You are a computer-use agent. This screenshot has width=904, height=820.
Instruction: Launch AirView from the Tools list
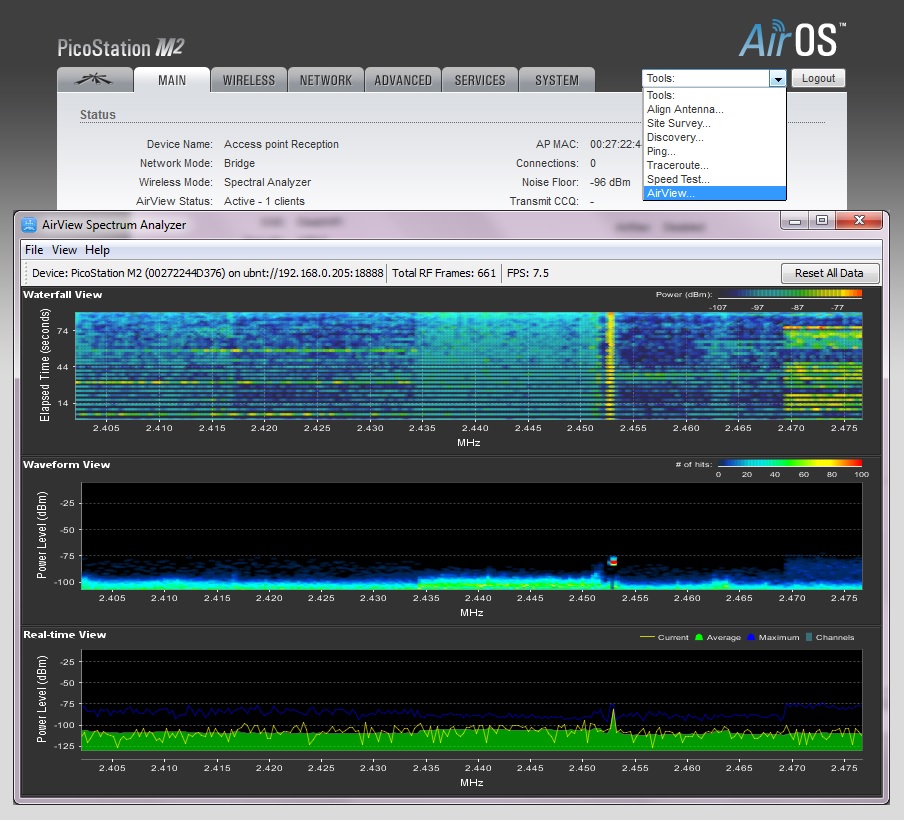point(714,193)
